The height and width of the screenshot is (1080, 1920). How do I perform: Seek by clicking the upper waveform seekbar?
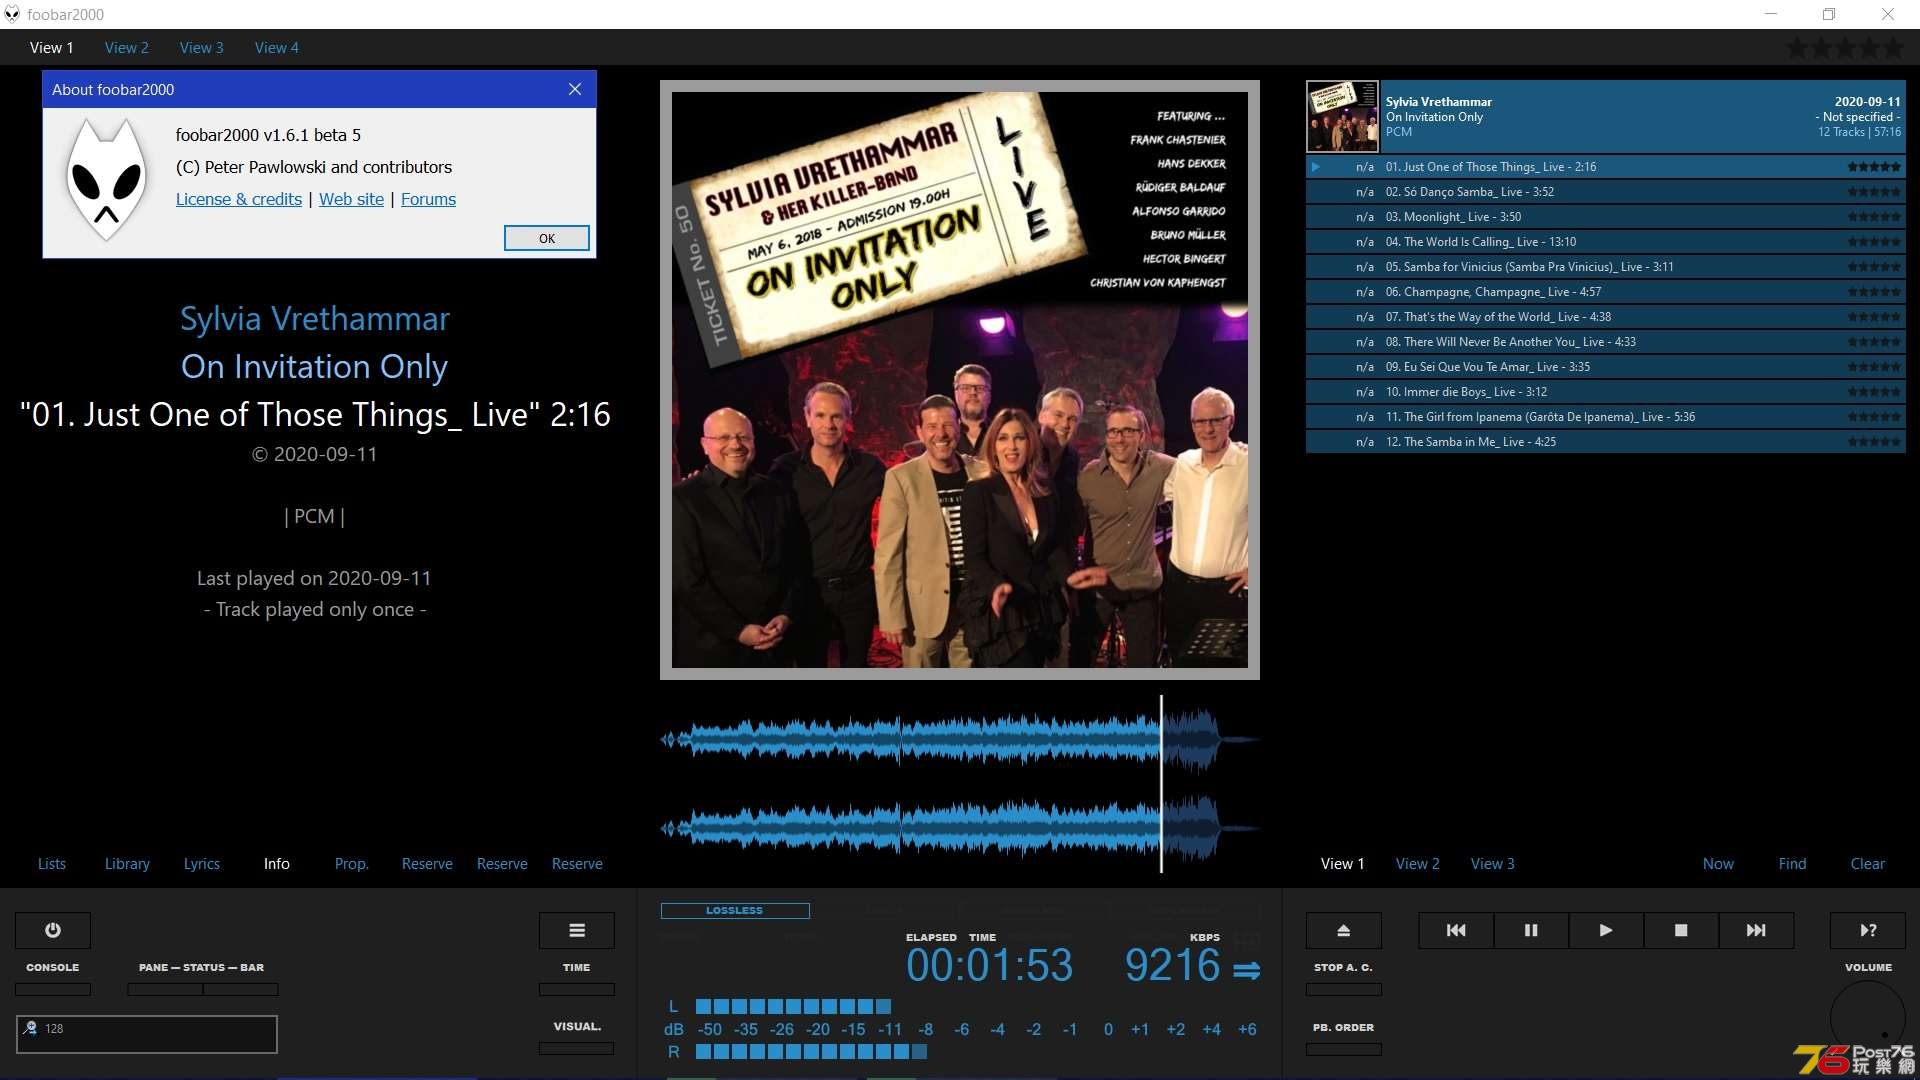tap(960, 740)
